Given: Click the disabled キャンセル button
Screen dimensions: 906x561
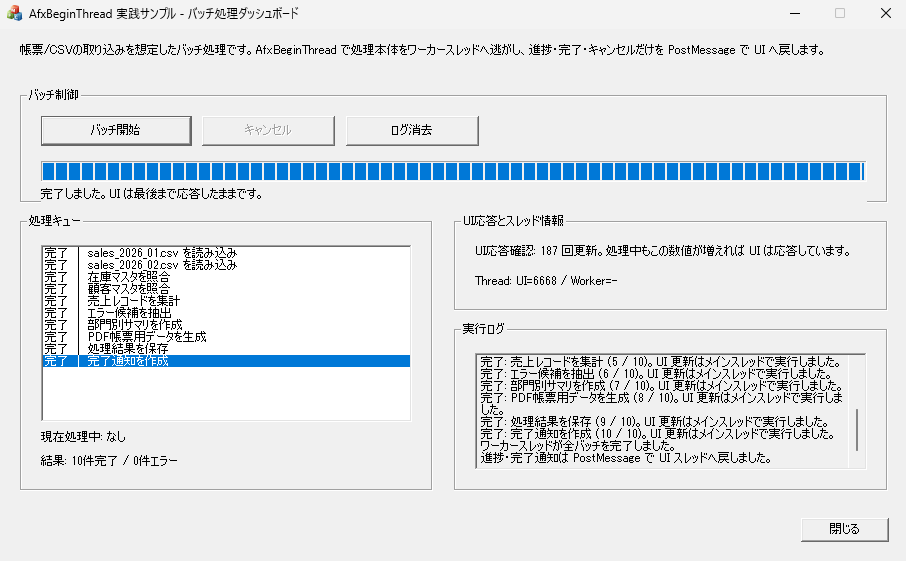Looking at the screenshot, I should point(268,131).
